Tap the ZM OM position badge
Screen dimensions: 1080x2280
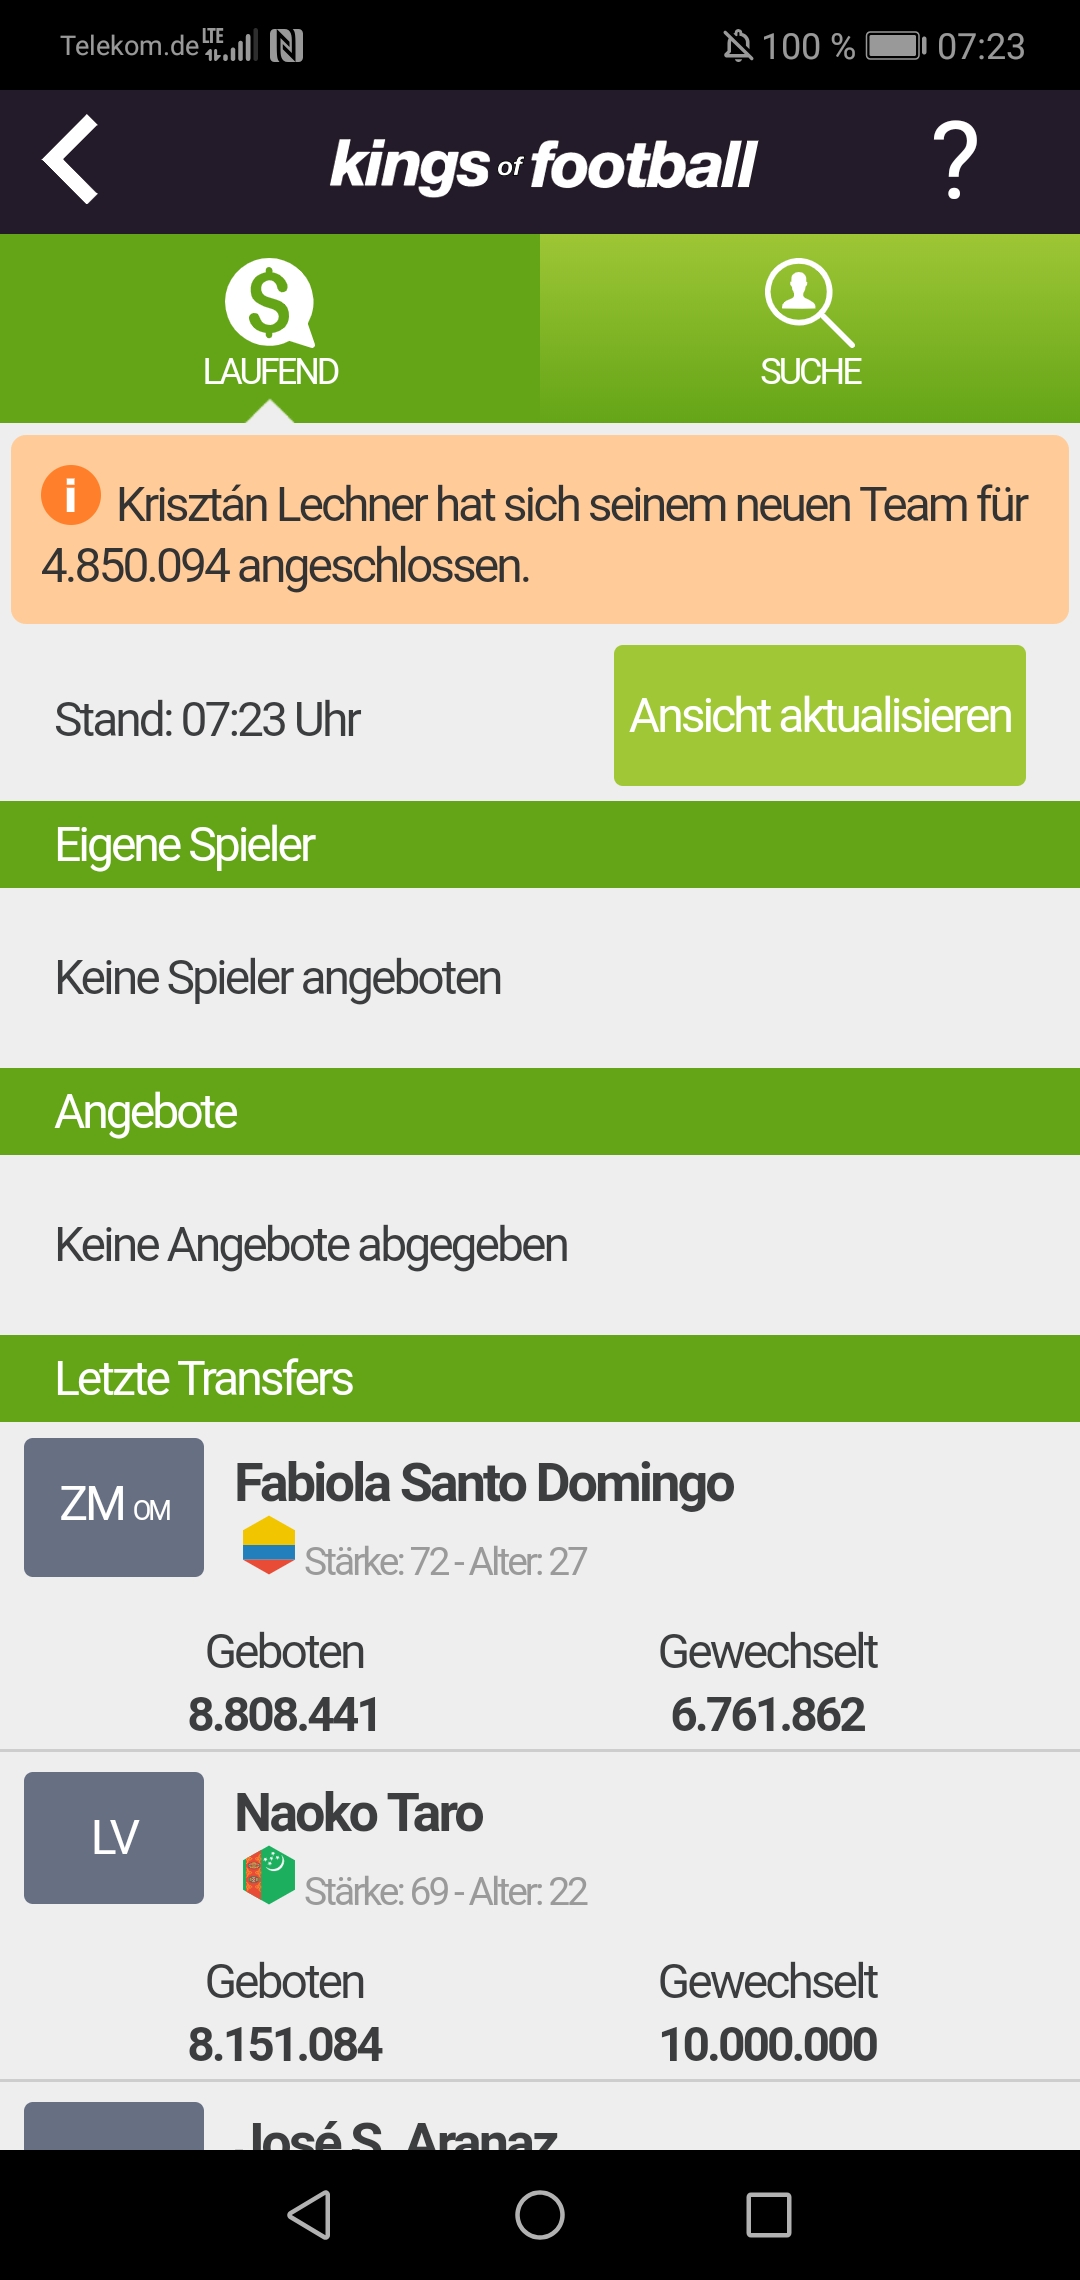click(114, 1507)
